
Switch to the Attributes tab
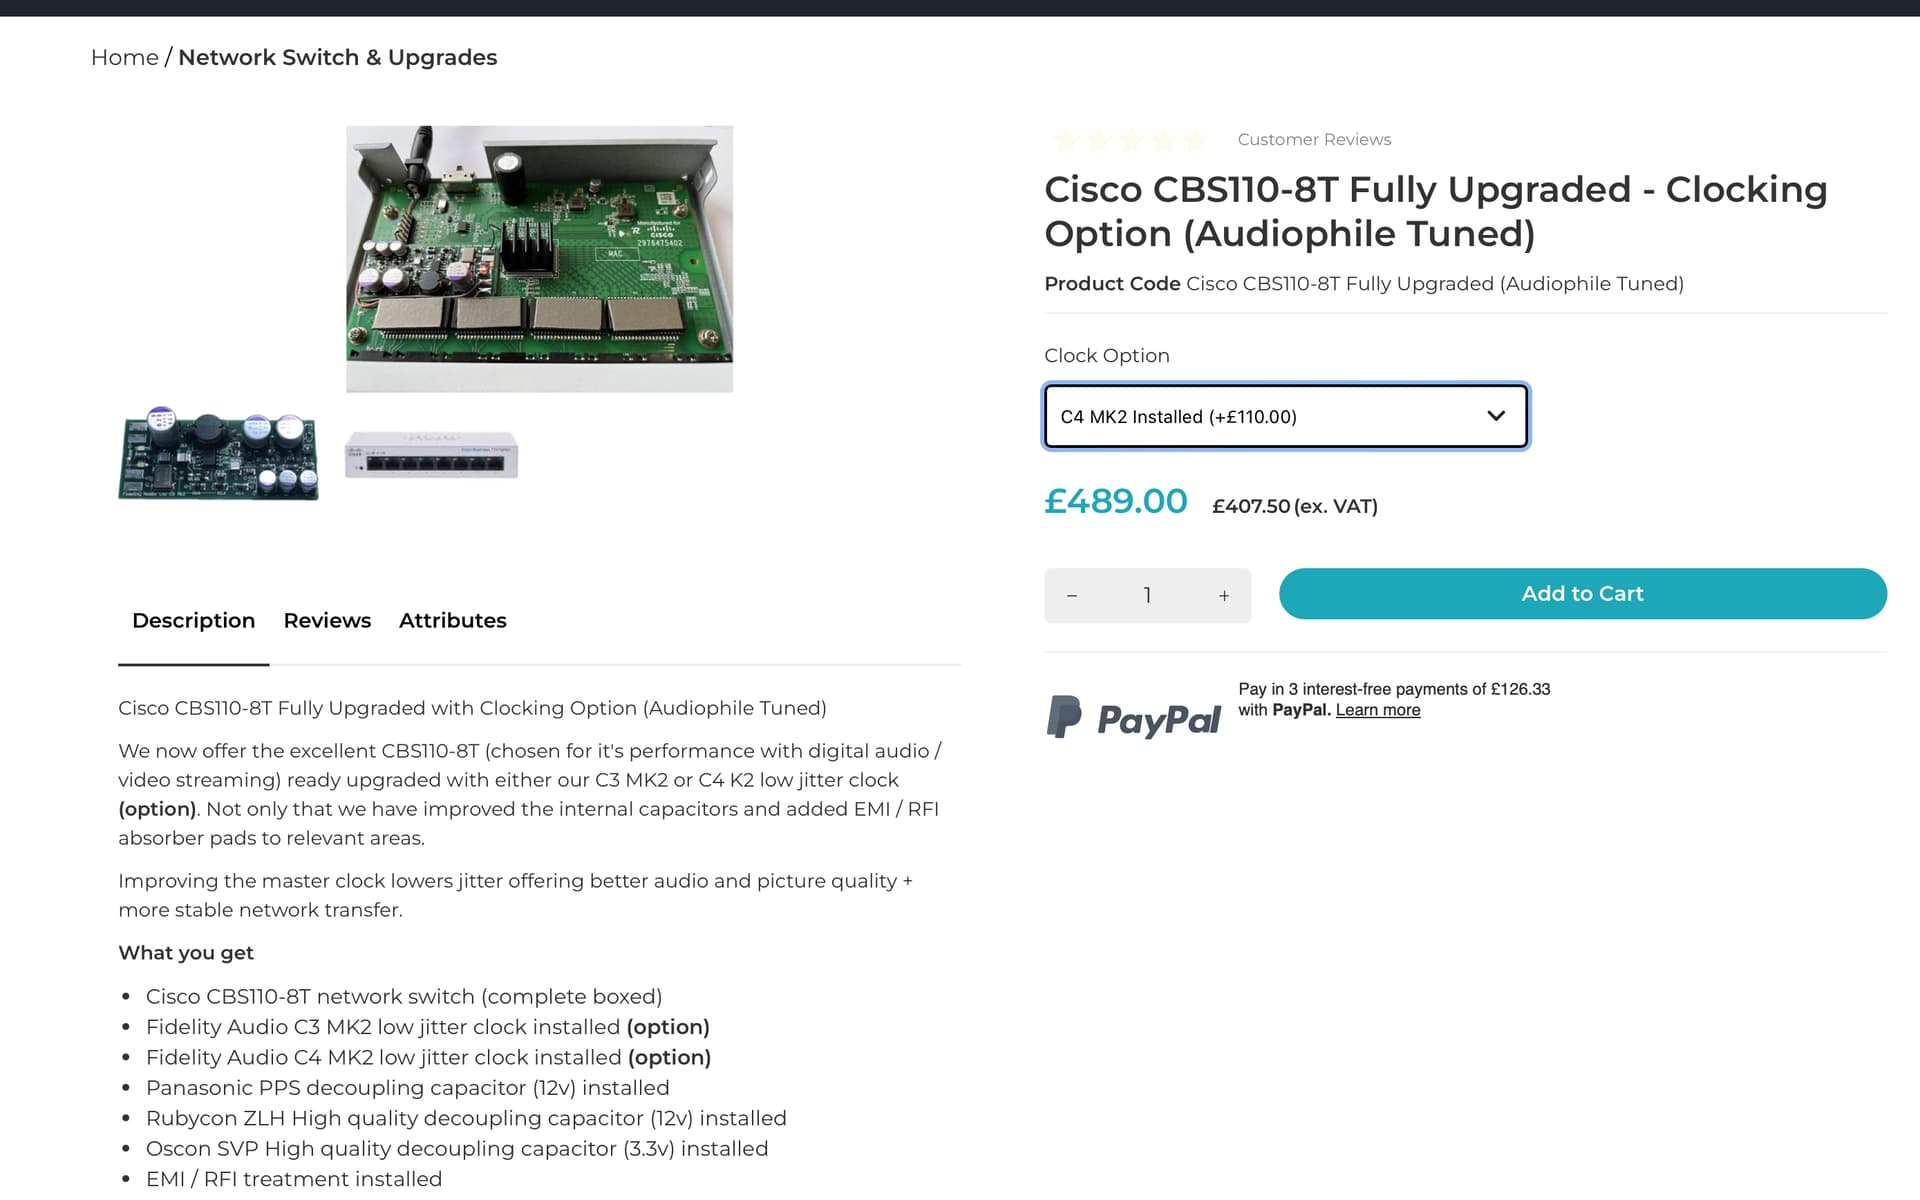point(453,621)
